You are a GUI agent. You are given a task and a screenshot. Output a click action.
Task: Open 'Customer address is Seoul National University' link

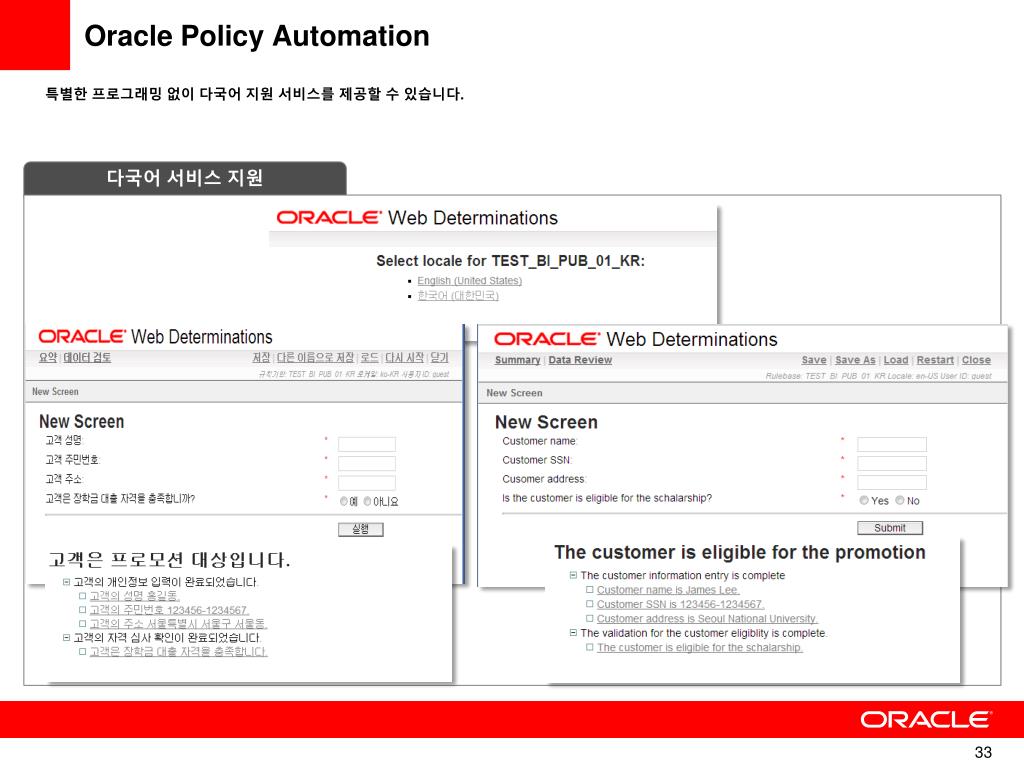click(707, 618)
